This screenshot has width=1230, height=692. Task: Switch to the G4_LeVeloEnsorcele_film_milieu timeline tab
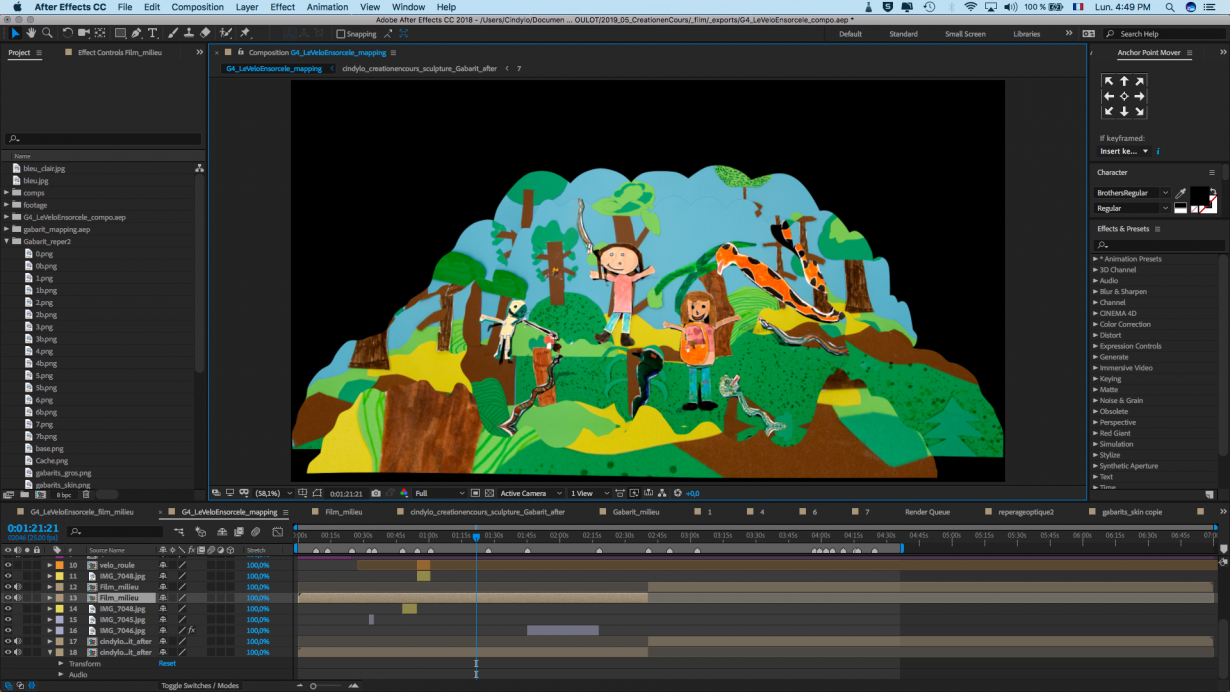coord(82,512)
